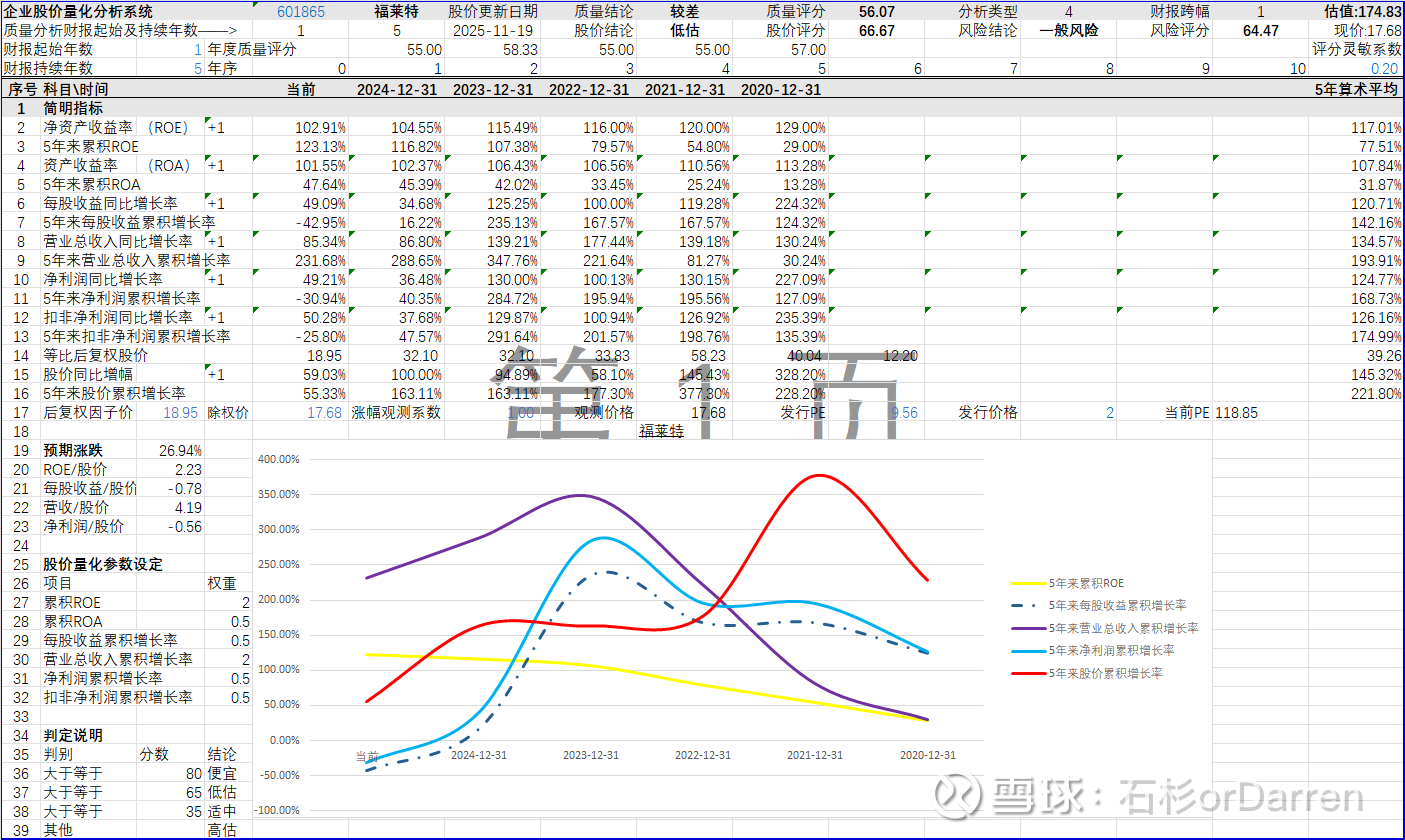Screen dimensions: 1405x840
Task: Click the chart axis label -100.00%
Action: click(x=277, y=810)
